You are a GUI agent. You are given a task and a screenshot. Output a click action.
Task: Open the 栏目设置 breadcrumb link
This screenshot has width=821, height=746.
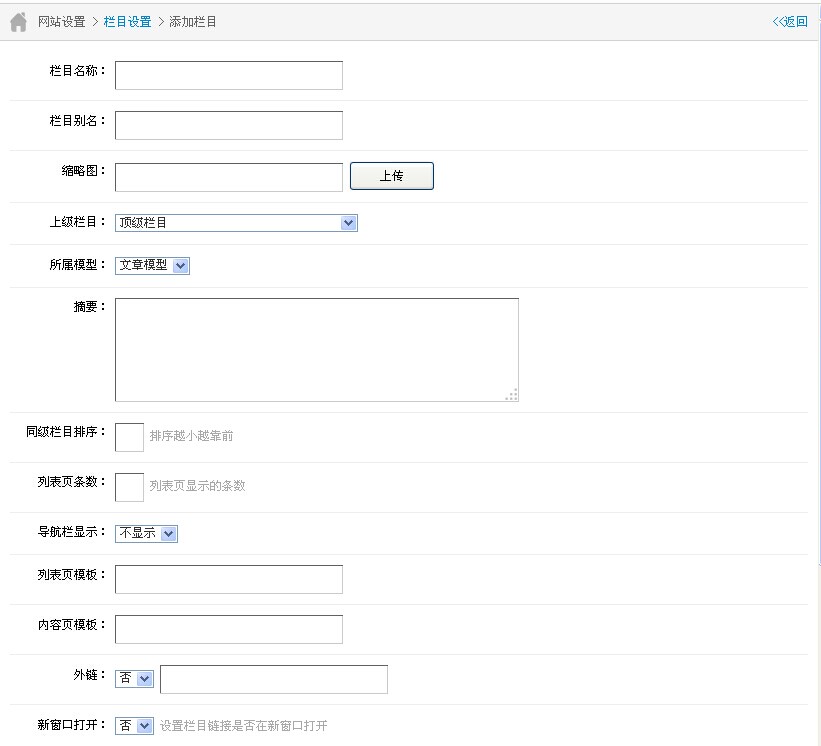127,21
